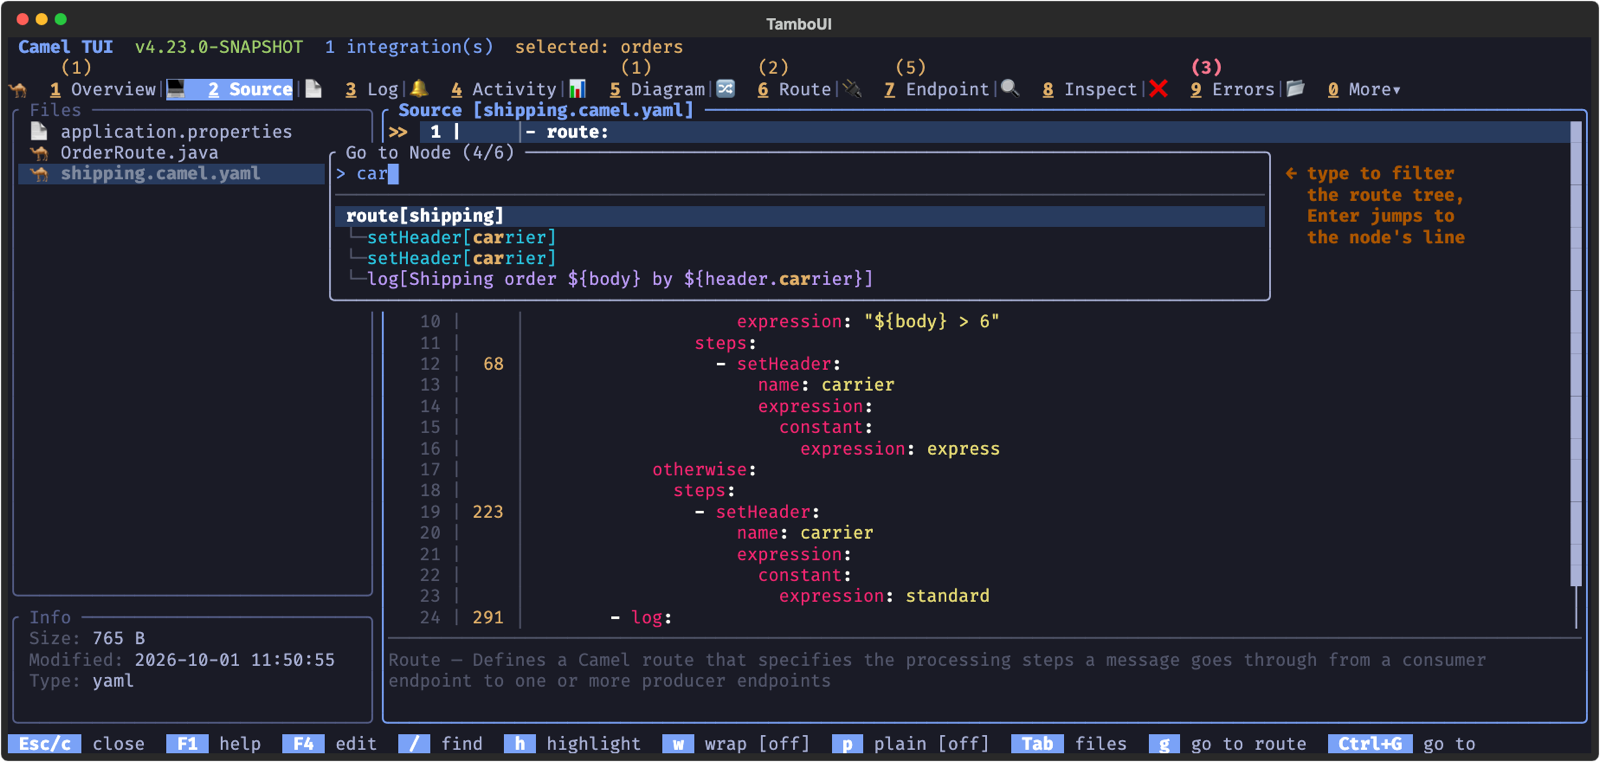Click 'expression: express' on line 16
1600x762 pixels.
point(900,449)
